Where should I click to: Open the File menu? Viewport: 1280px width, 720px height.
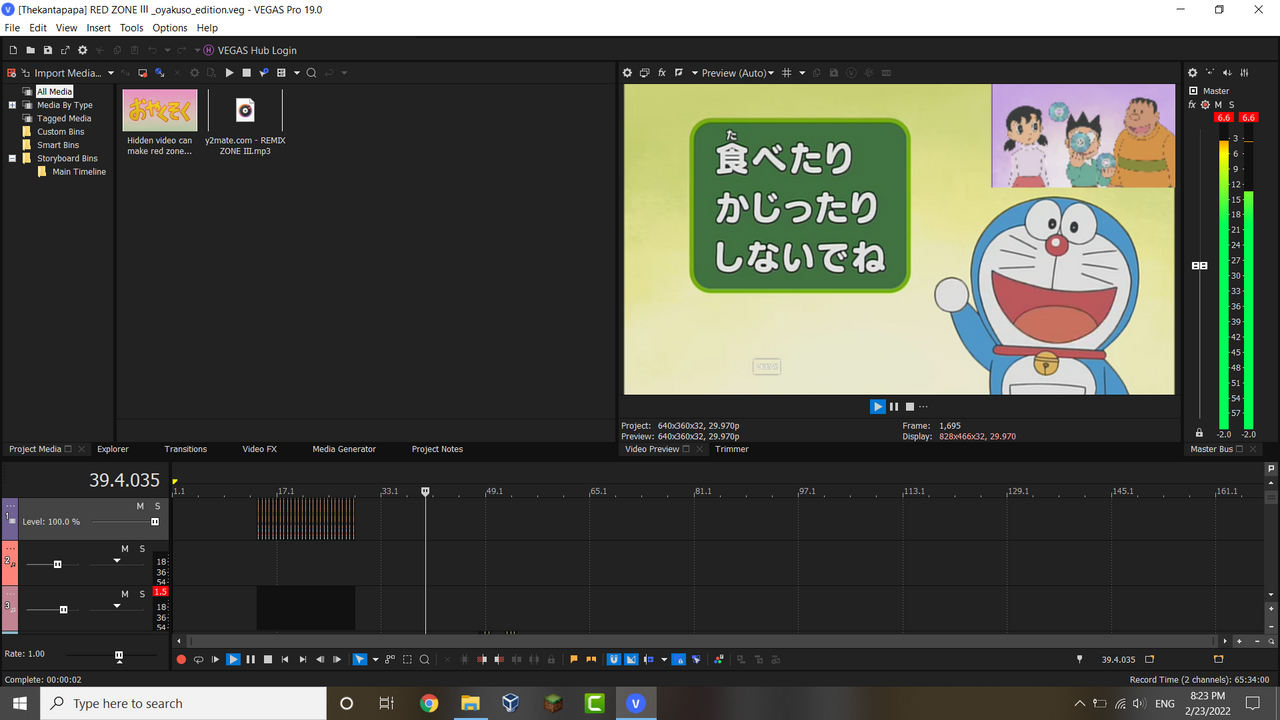(x=12, y=28)
